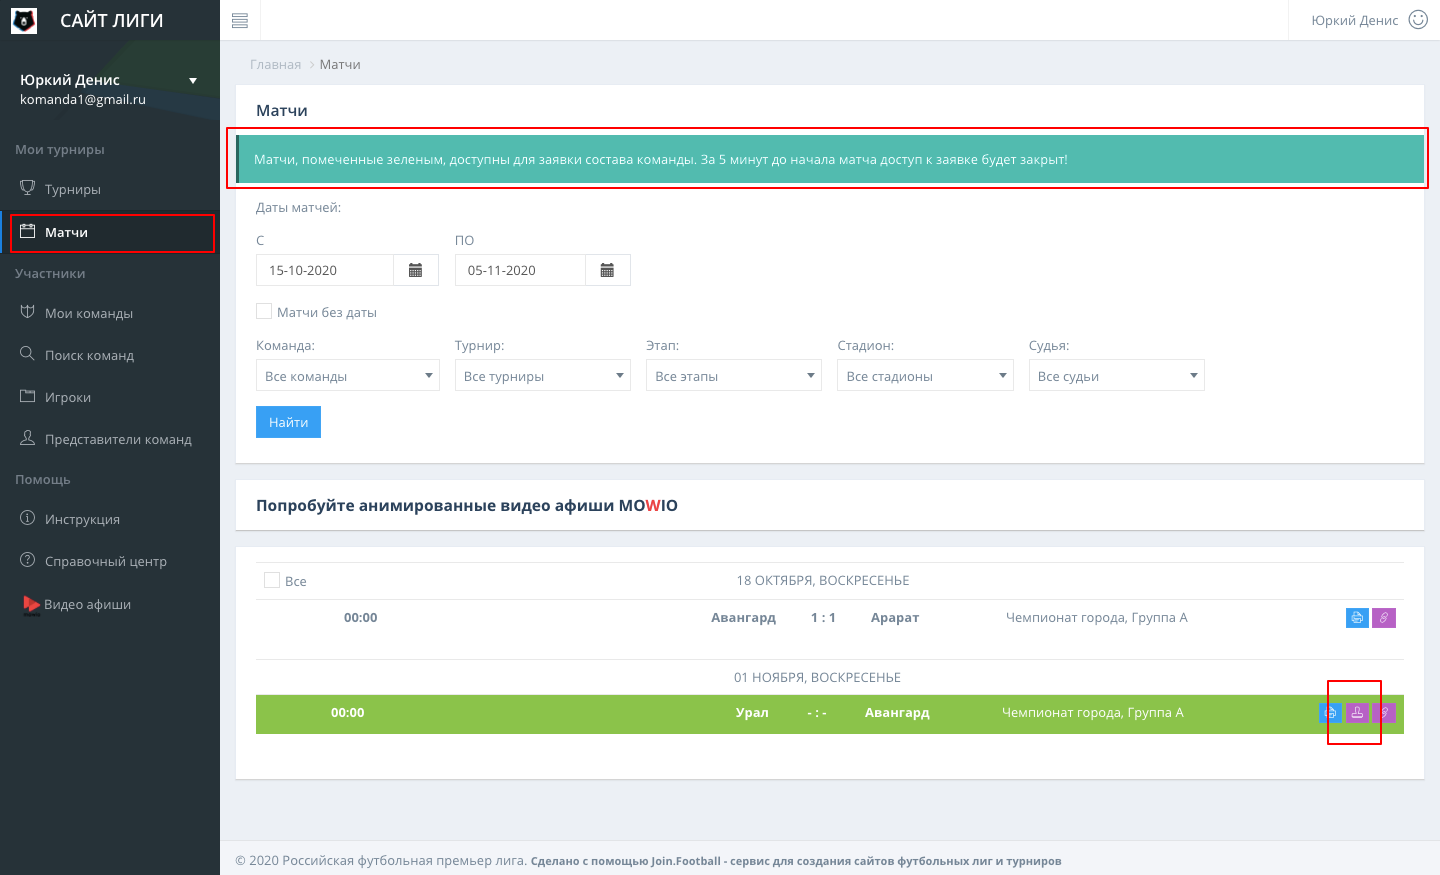Open Матчи in sidebar
The image size is (1440, 875).
coord(112,233)
